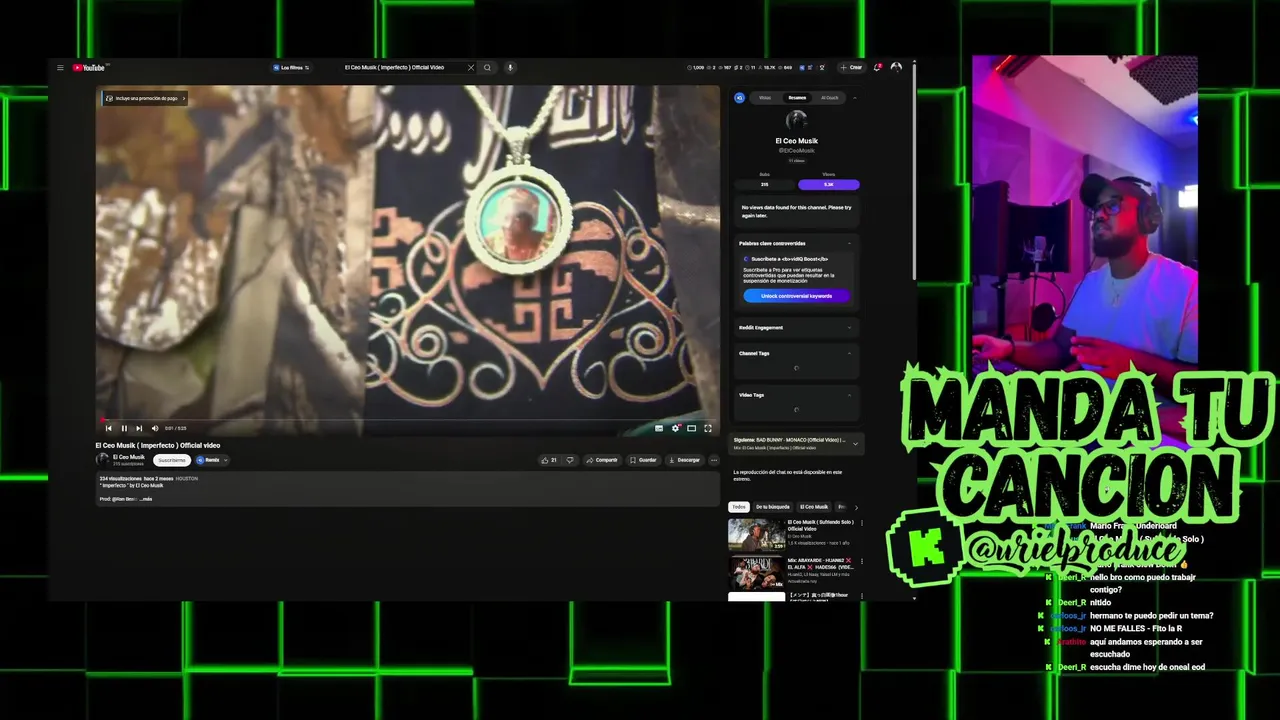Open the Sufriendo Solo video thumbnail
The image size is (1280, 720).
tap(756, 535)
